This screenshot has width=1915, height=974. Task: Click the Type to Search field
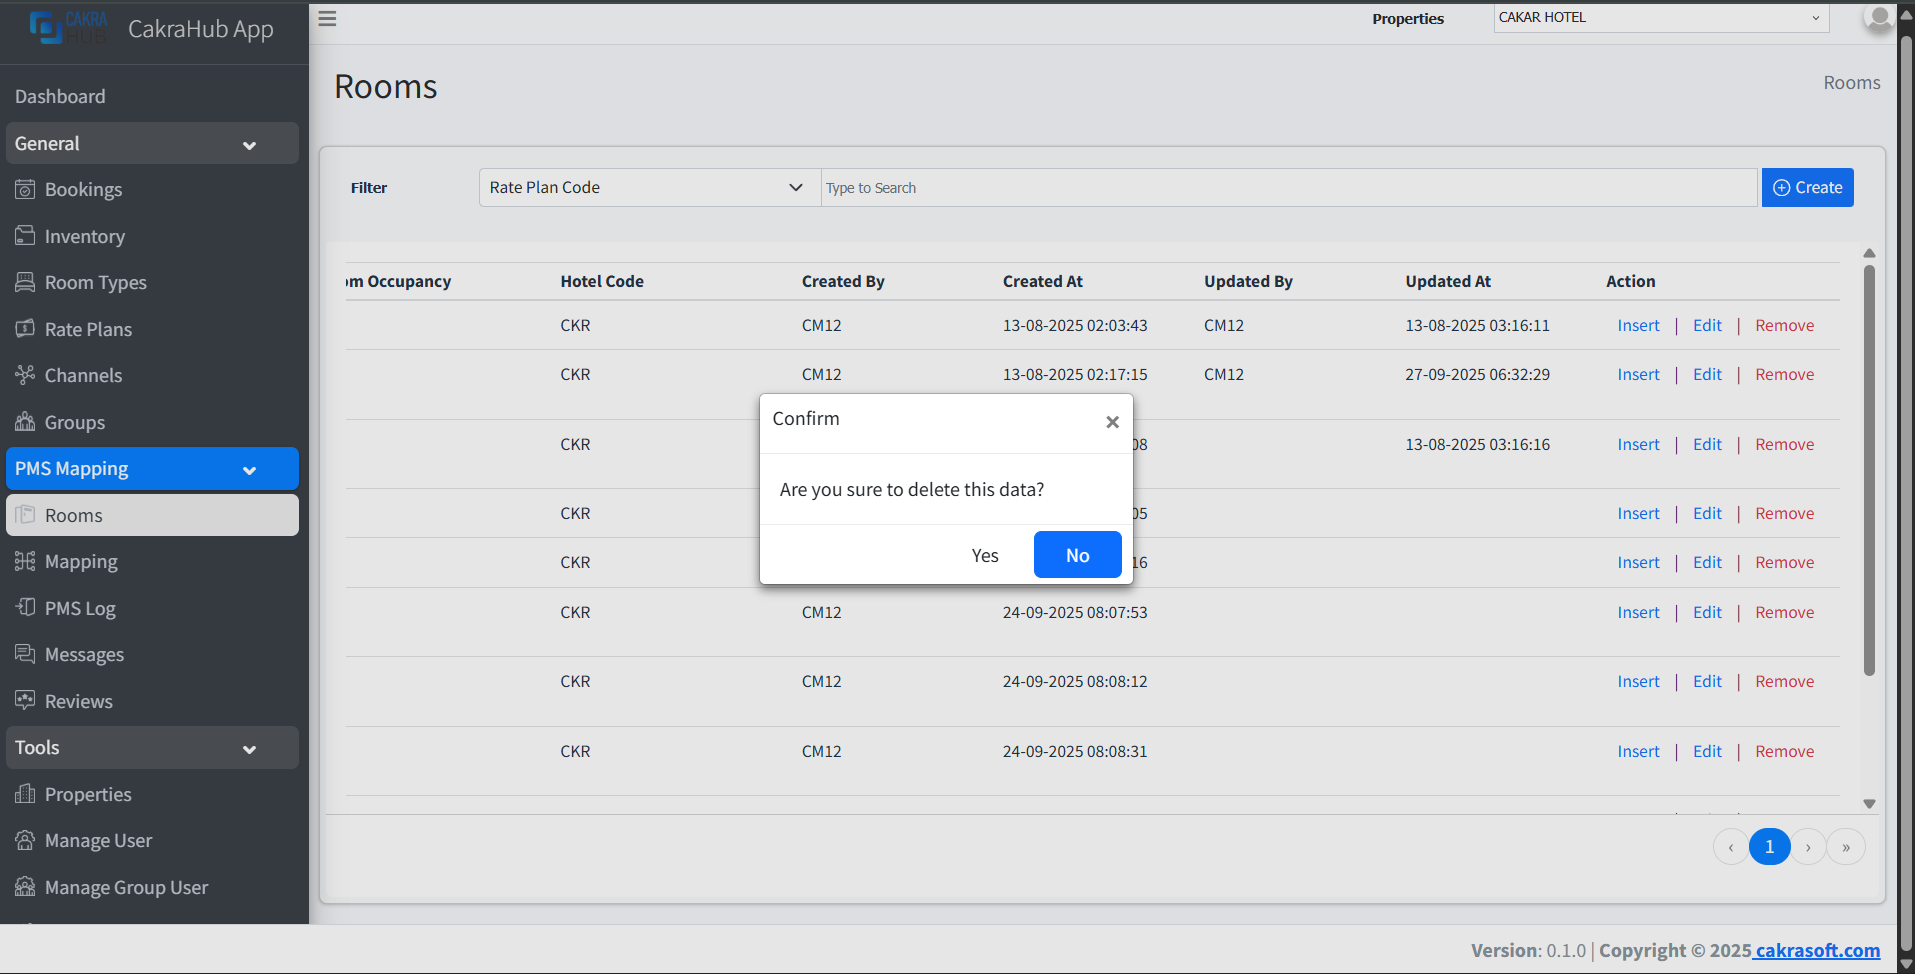coord(1288,188)
